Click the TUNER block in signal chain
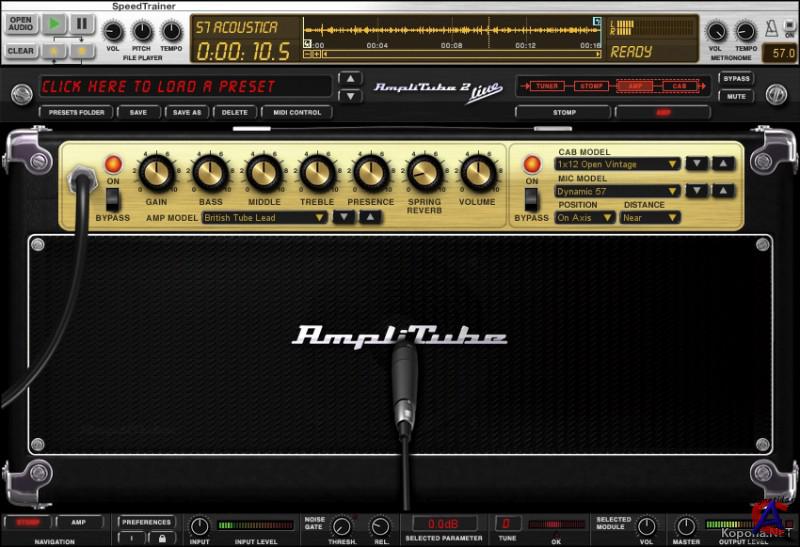Image resolution: width=800 pixels, height=547 pixels. pos(547,87)
